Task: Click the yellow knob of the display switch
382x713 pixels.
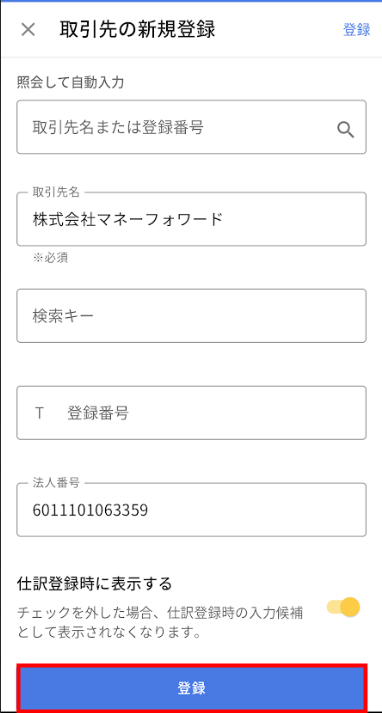Action: point(351,608)
